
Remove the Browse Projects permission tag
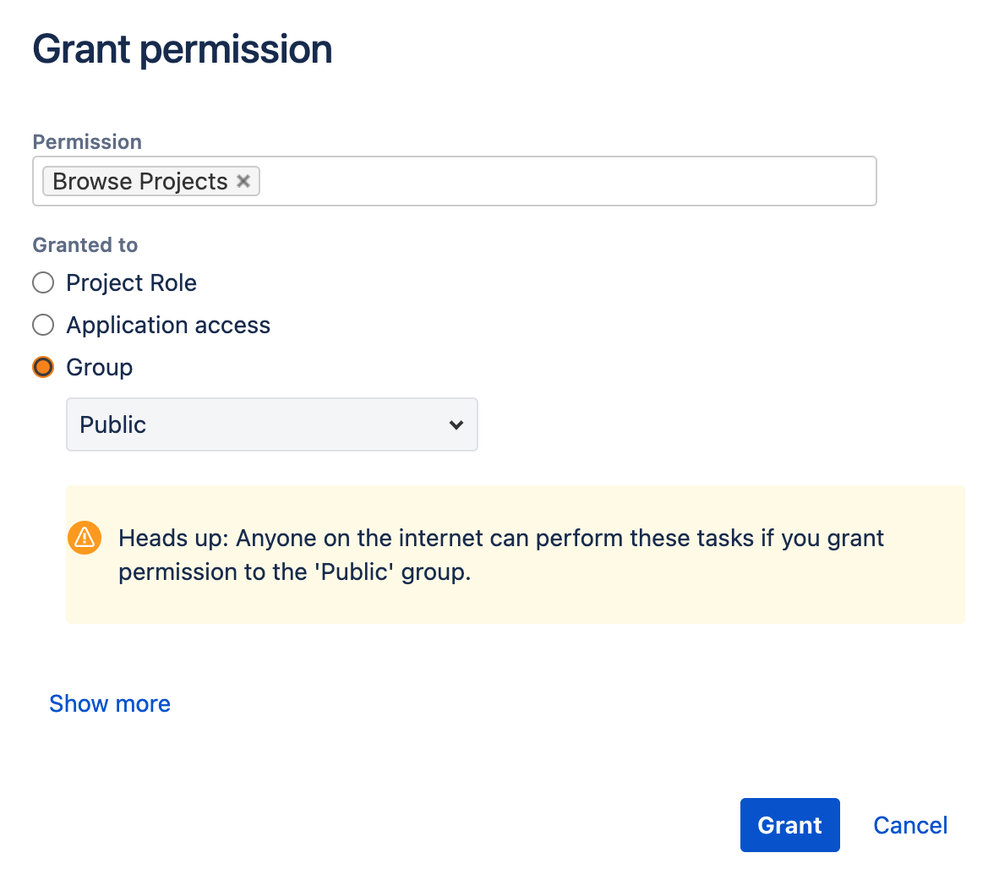tap(243, 181)
